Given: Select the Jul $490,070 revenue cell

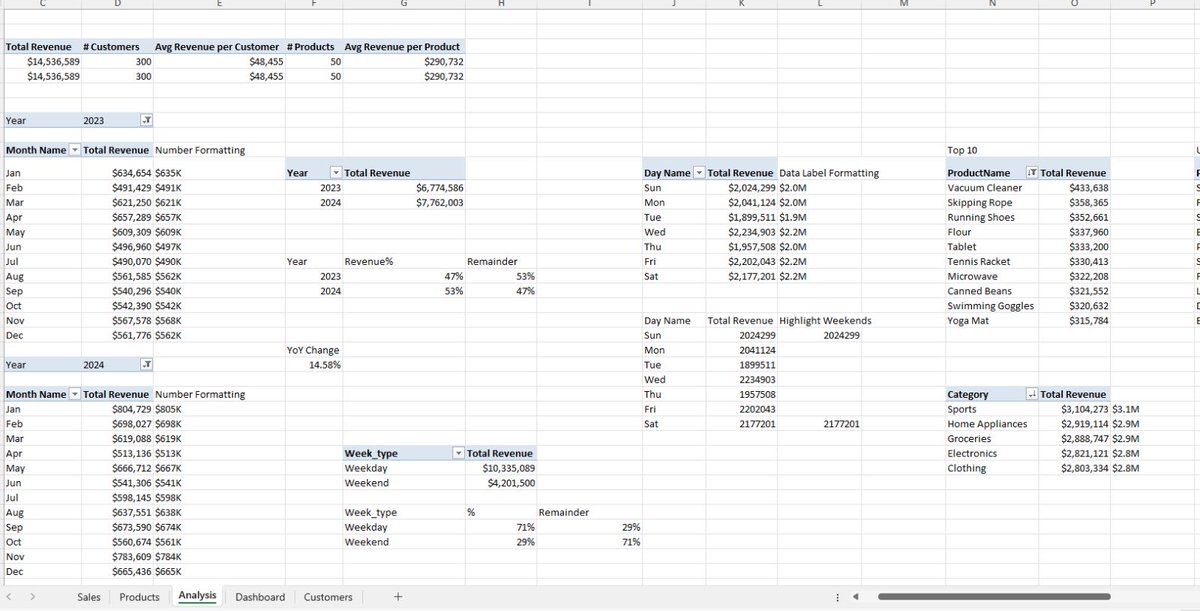Looking at the screenshot, I should click(x=117, y=262).
